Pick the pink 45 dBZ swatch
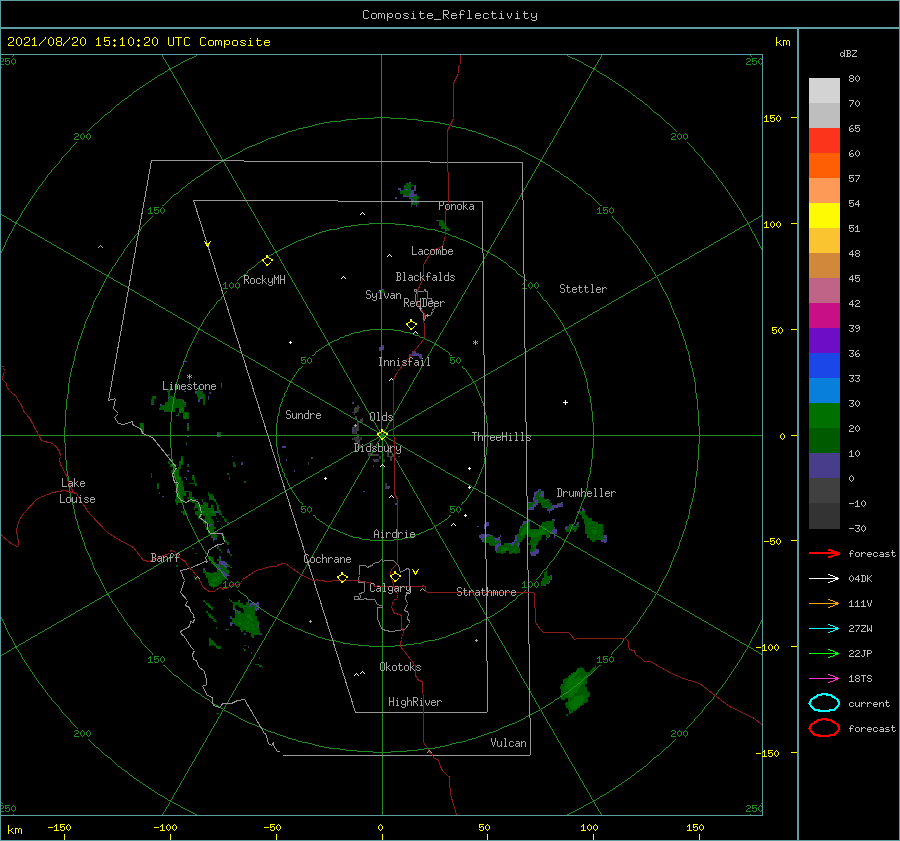Screen dimensions: 900x841 tap(824, 290)
